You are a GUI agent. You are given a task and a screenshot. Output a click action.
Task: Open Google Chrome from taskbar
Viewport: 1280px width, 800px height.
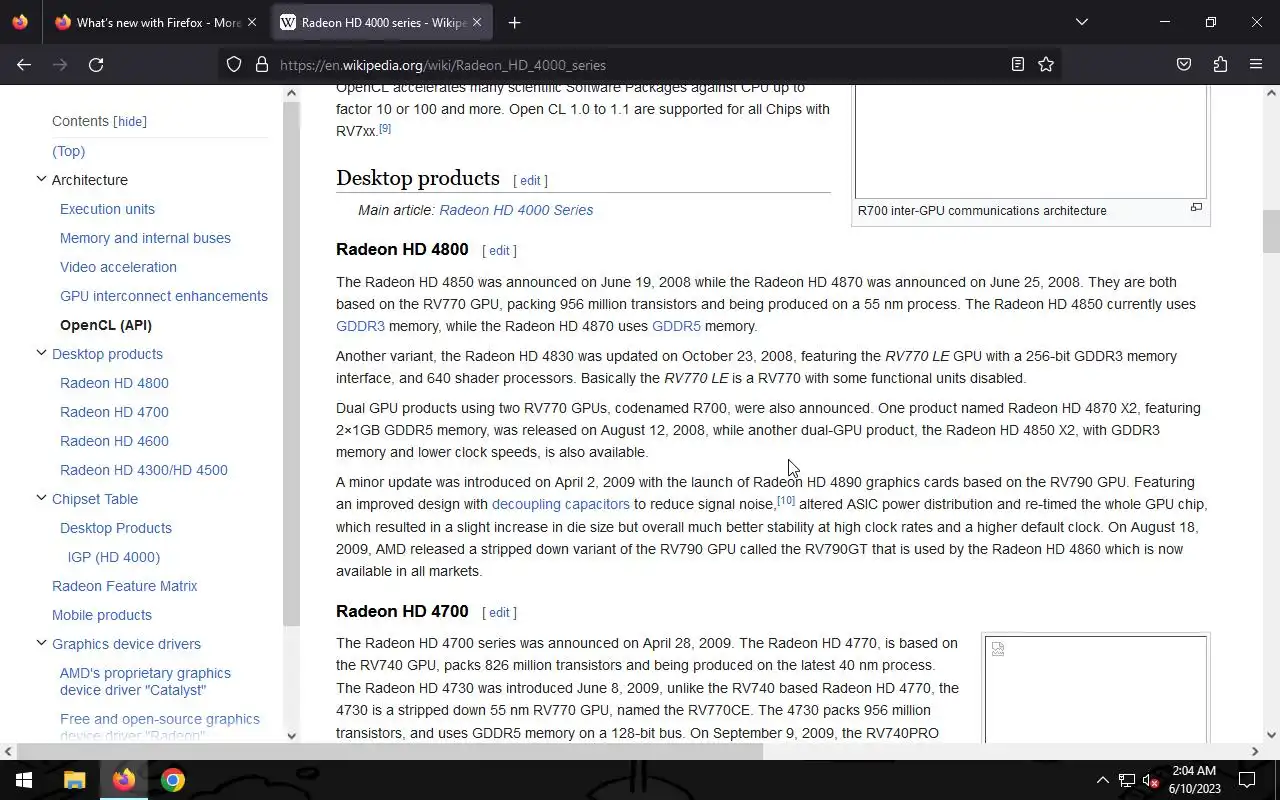(x=172, y=780)
